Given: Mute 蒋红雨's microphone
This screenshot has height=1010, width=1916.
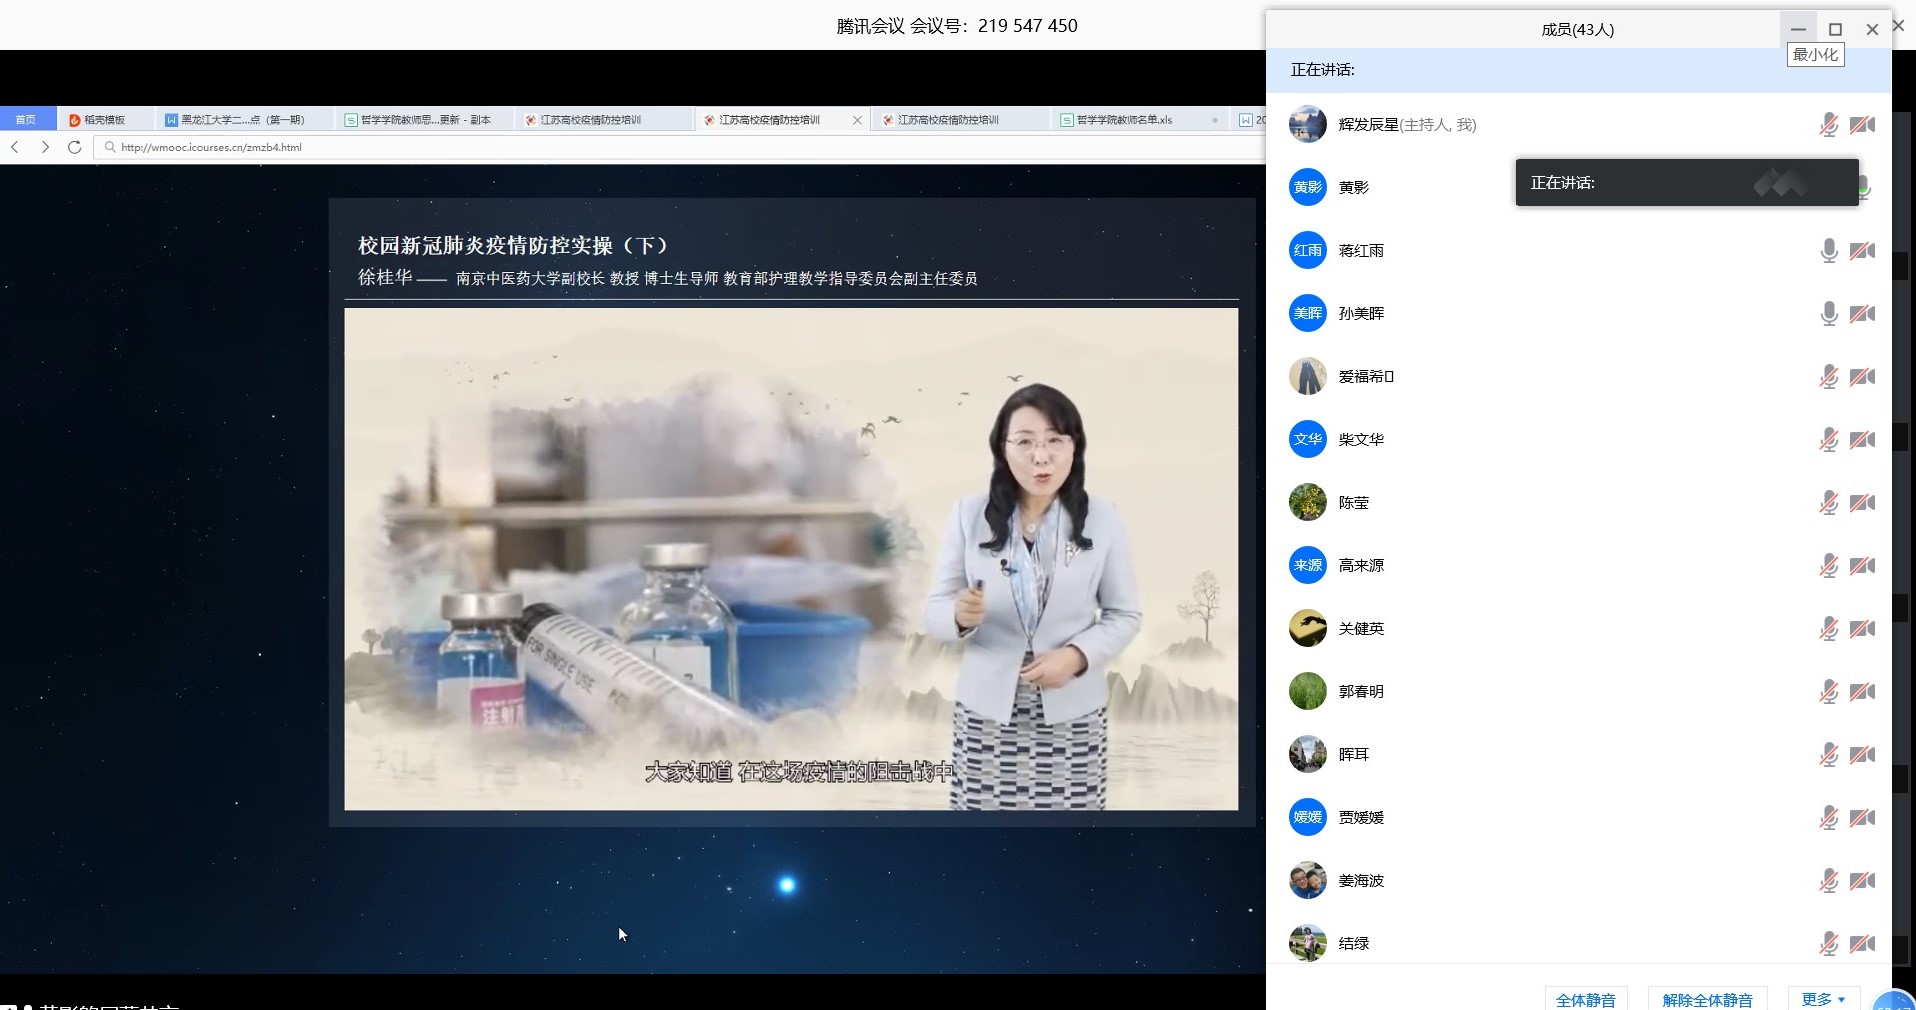Looking at the screenshot, I should pyautogui.click(x=1828, y=251).
